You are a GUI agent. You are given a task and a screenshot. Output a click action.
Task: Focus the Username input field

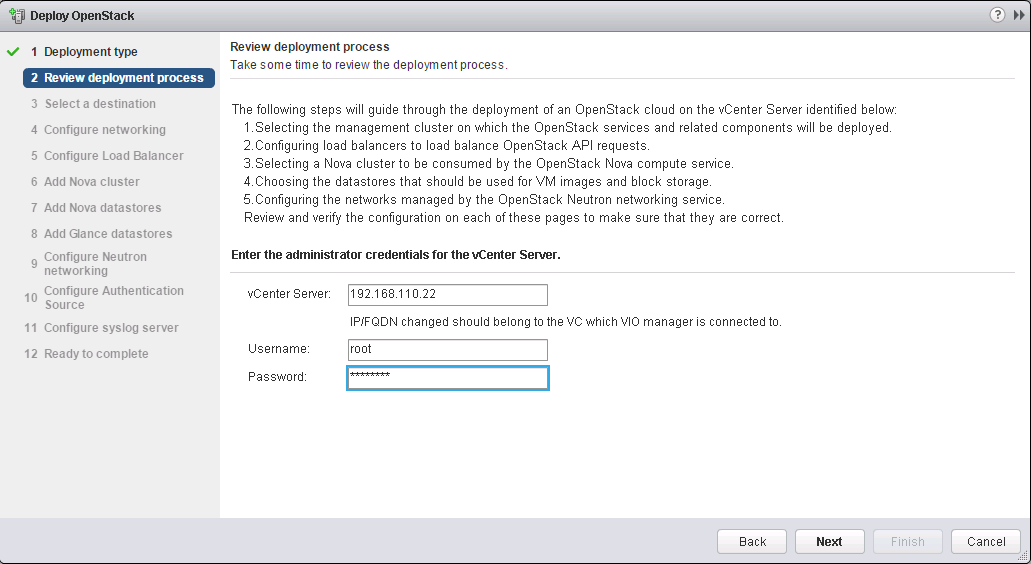coord(447,350)
